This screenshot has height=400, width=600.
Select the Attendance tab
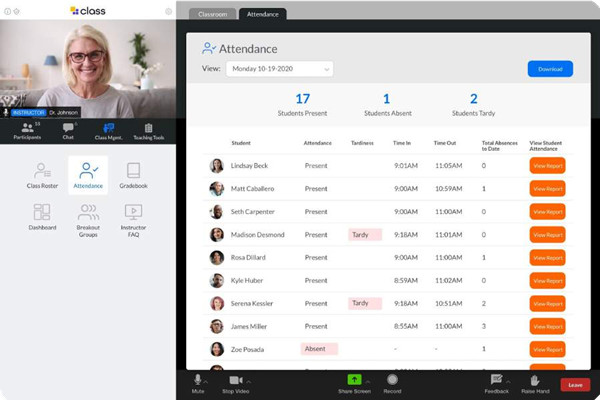(262, 14)
